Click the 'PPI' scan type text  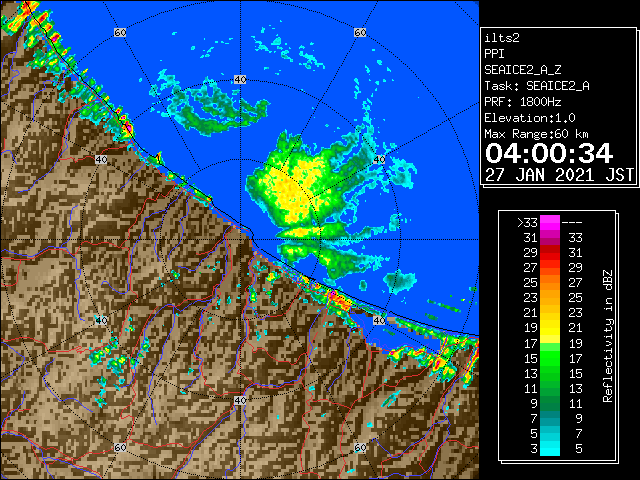(494, 54)
